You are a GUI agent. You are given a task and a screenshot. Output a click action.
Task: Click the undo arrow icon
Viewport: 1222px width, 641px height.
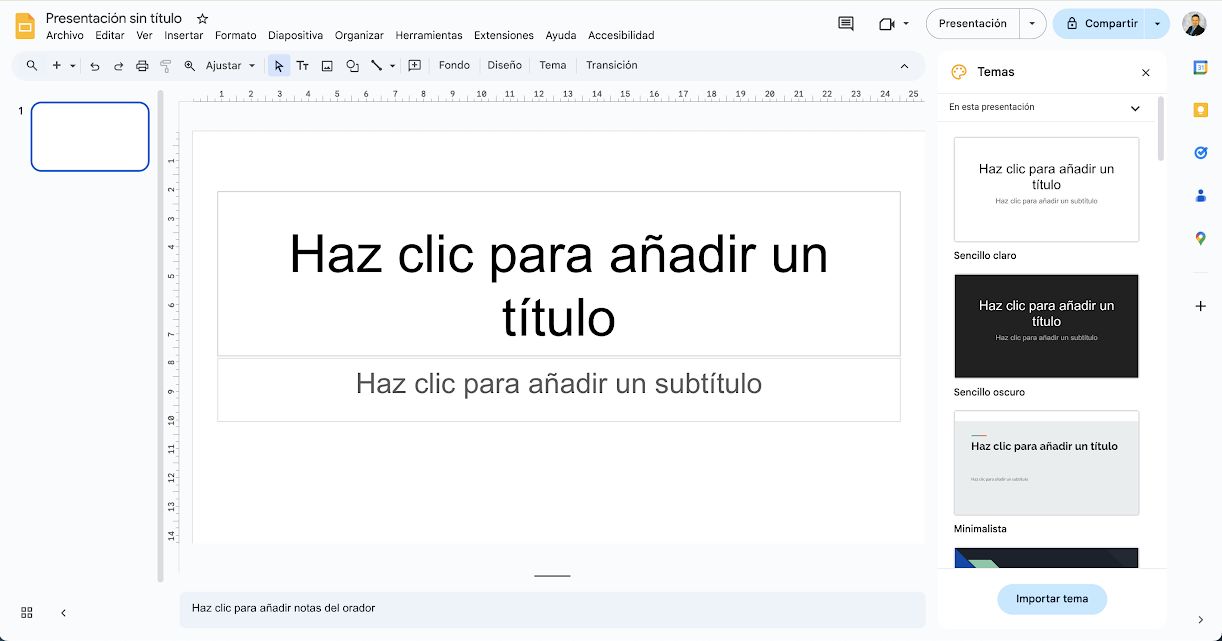coord(95,66)
